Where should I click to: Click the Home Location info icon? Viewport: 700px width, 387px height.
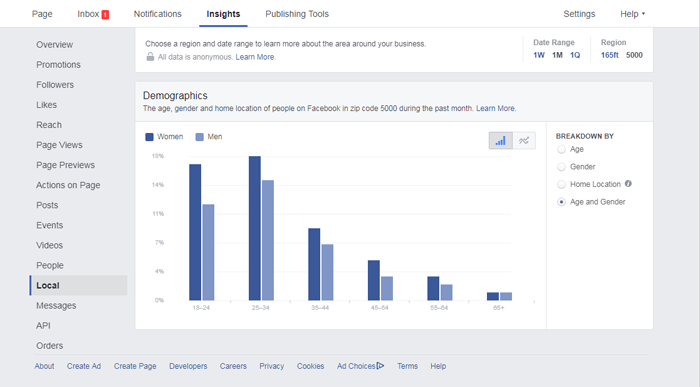pos(628,183)
